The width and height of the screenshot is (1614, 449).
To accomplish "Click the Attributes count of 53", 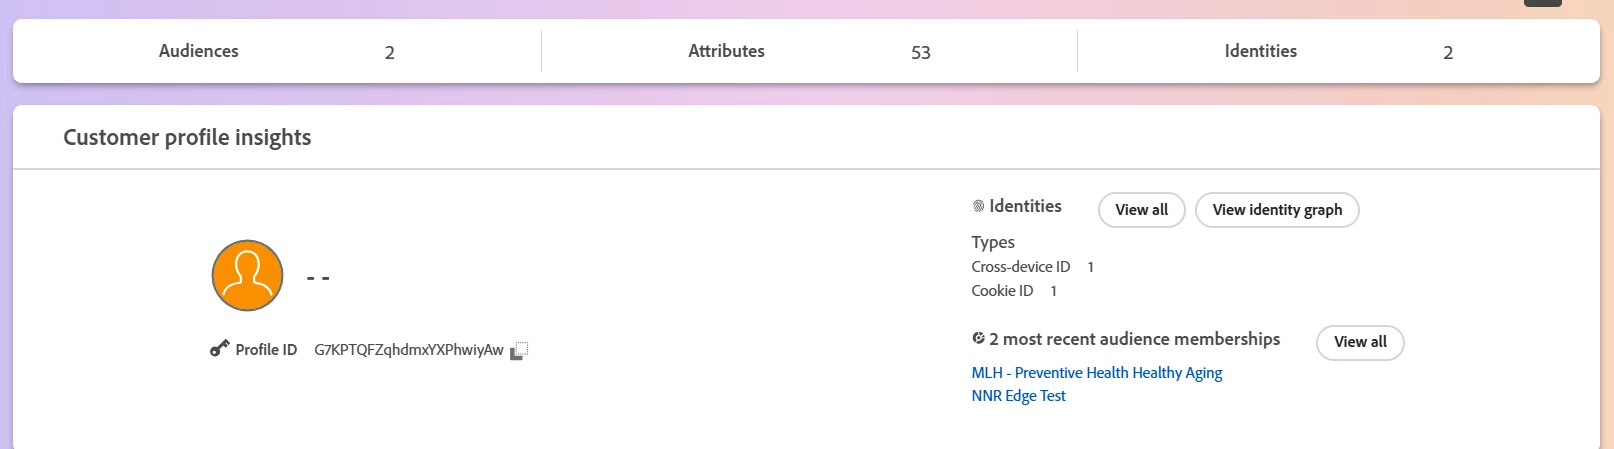I will [921, 52].
